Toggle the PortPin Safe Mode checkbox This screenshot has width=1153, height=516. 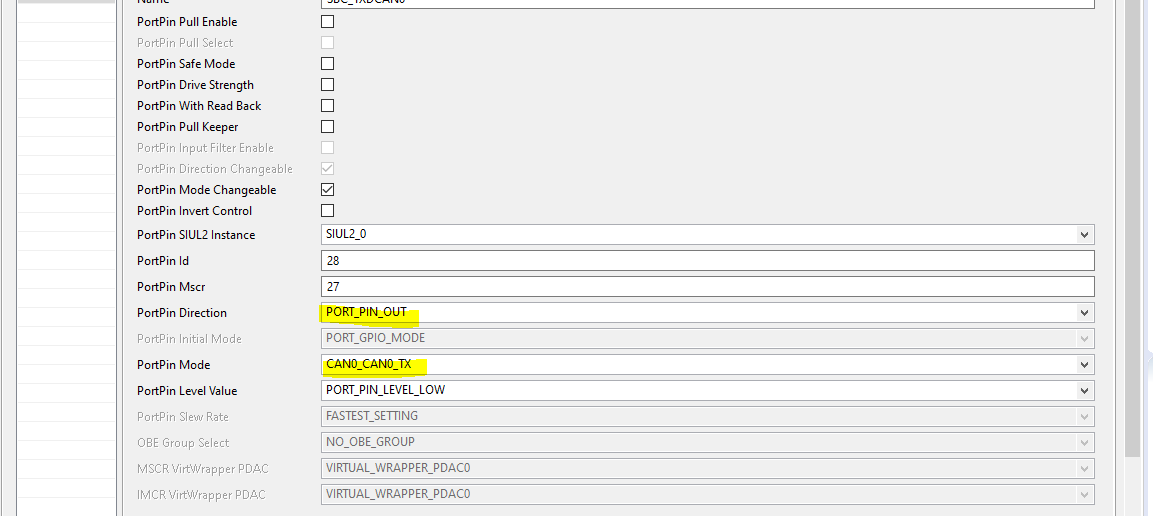[327, 64]
